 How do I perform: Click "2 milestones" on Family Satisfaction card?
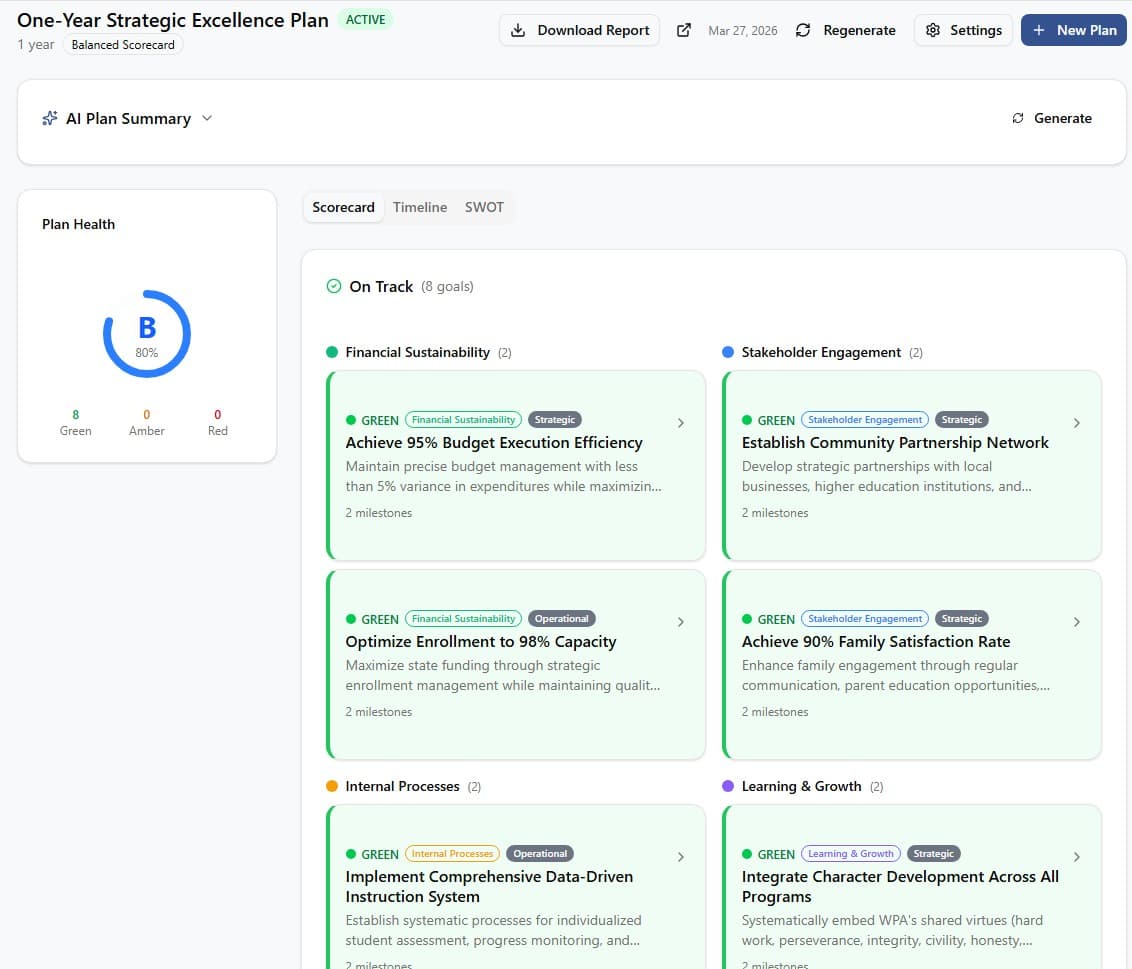[775, 712]
